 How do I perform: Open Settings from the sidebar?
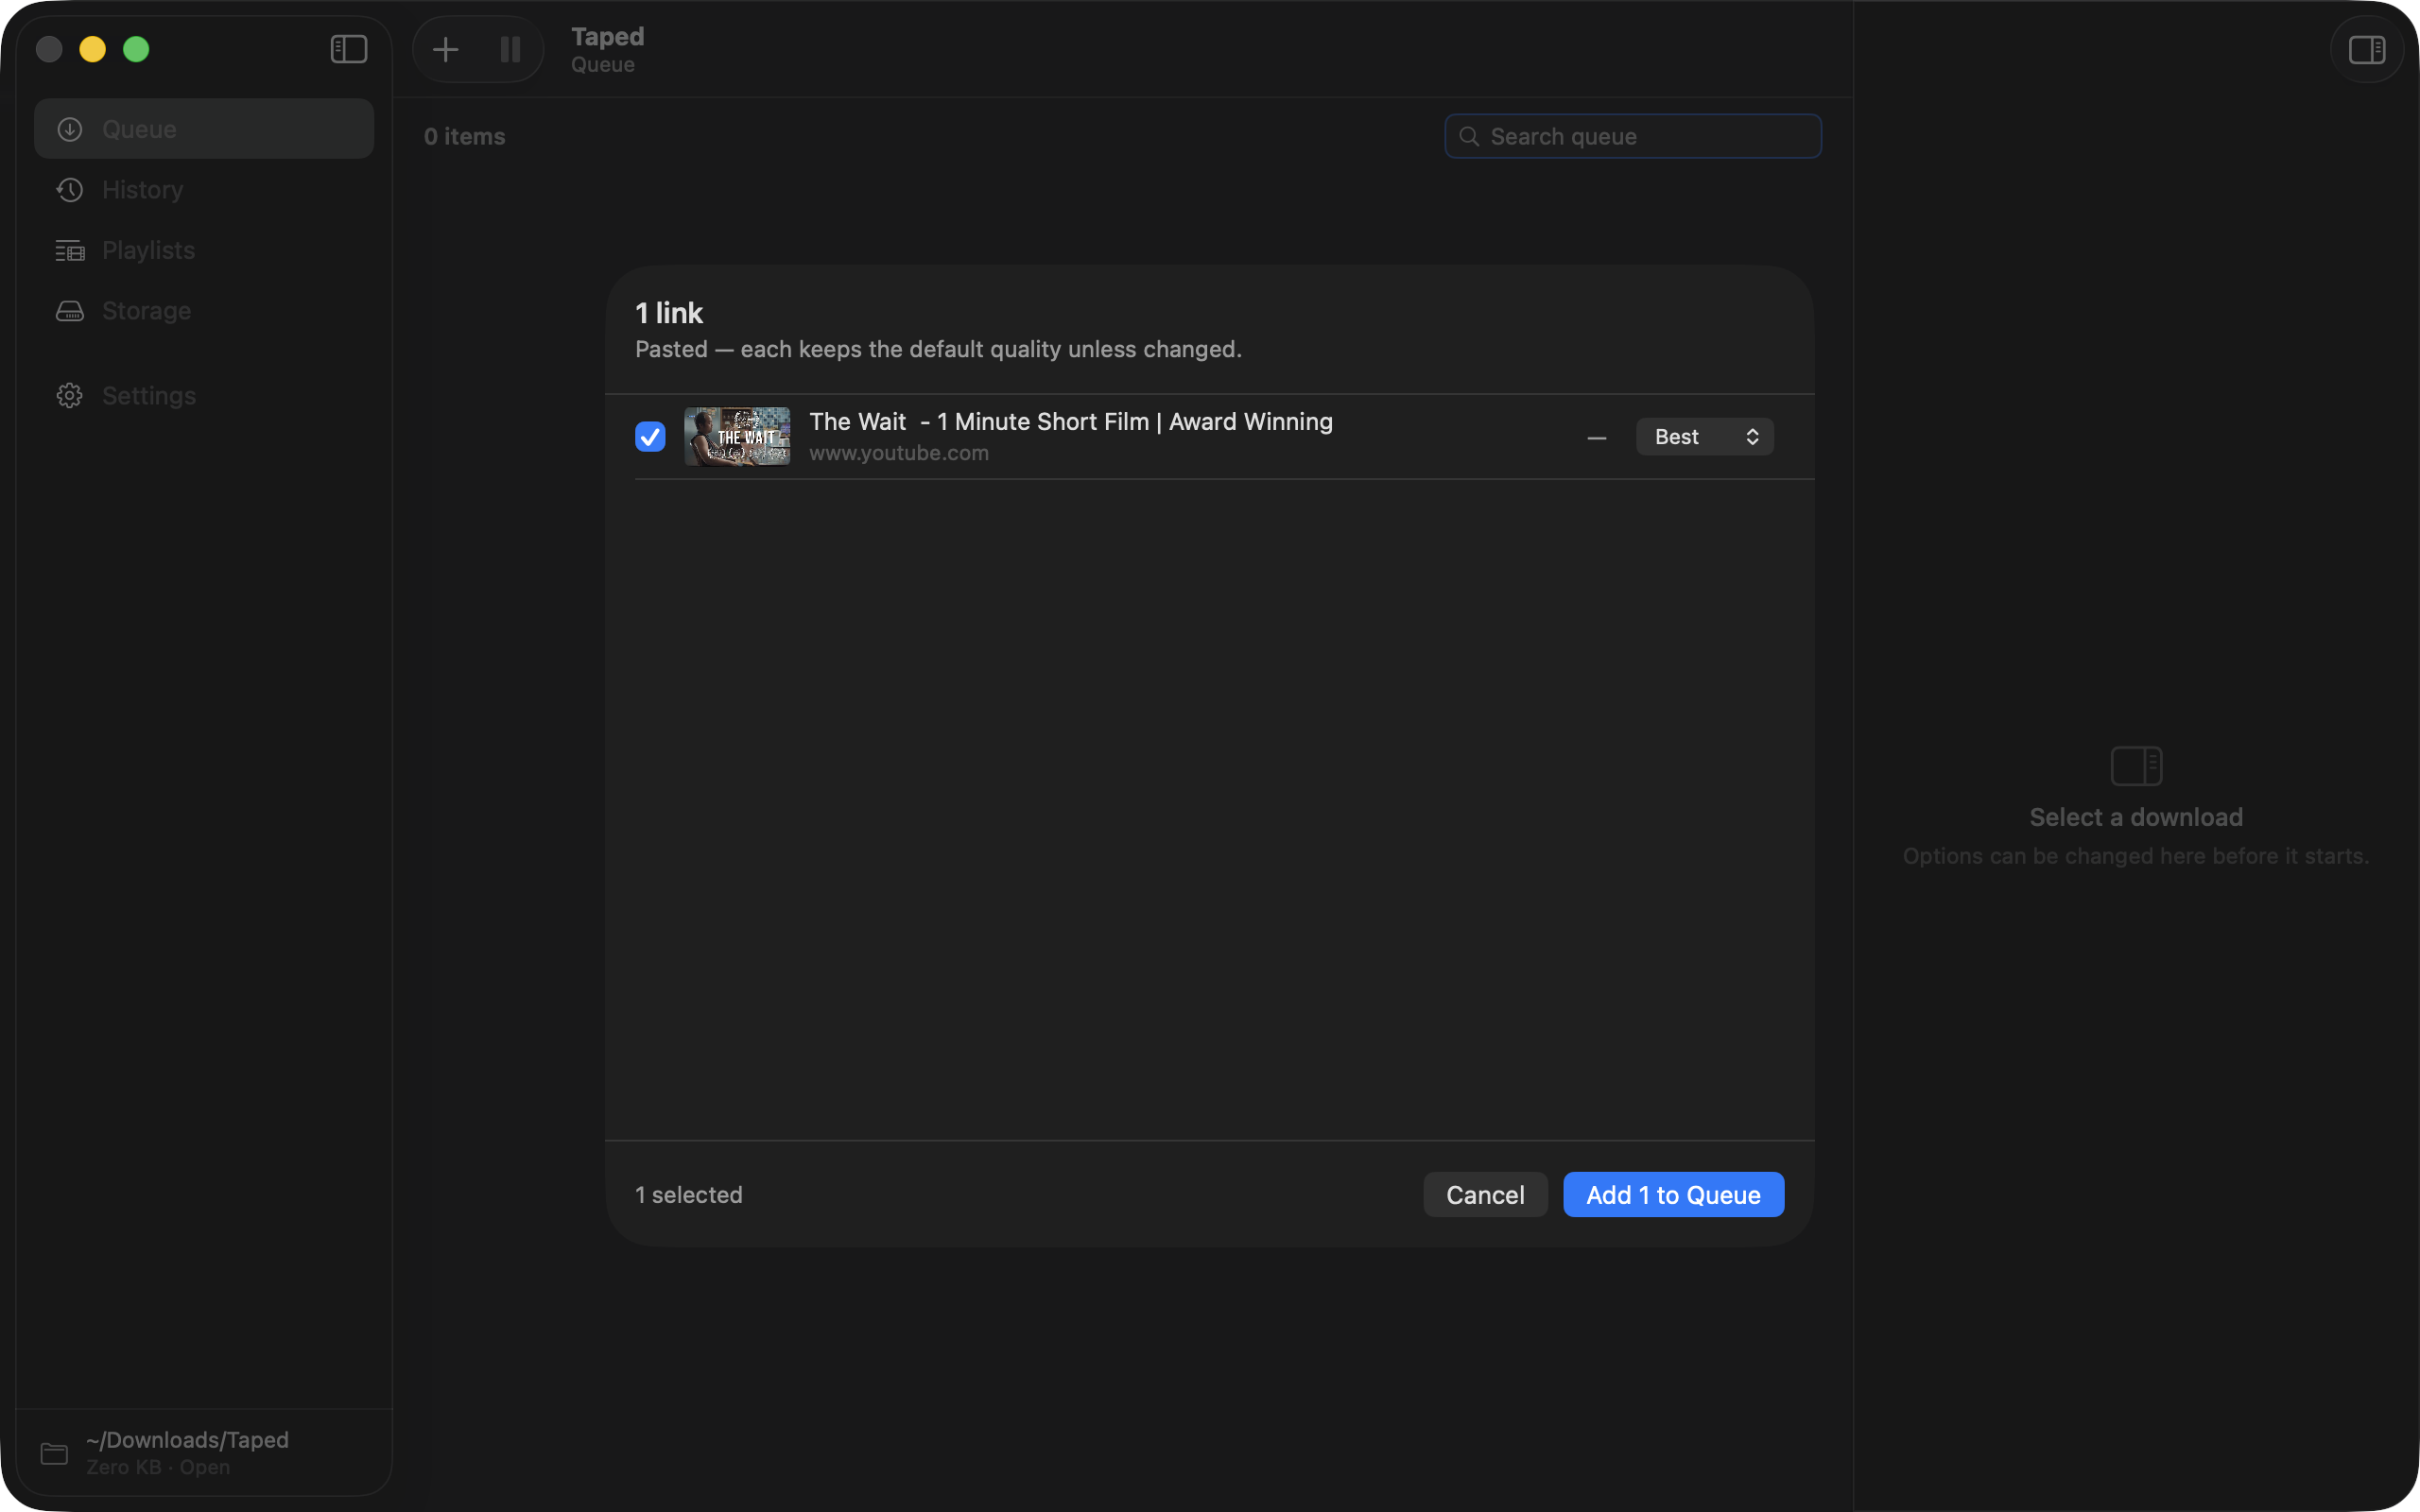point(204,396)
